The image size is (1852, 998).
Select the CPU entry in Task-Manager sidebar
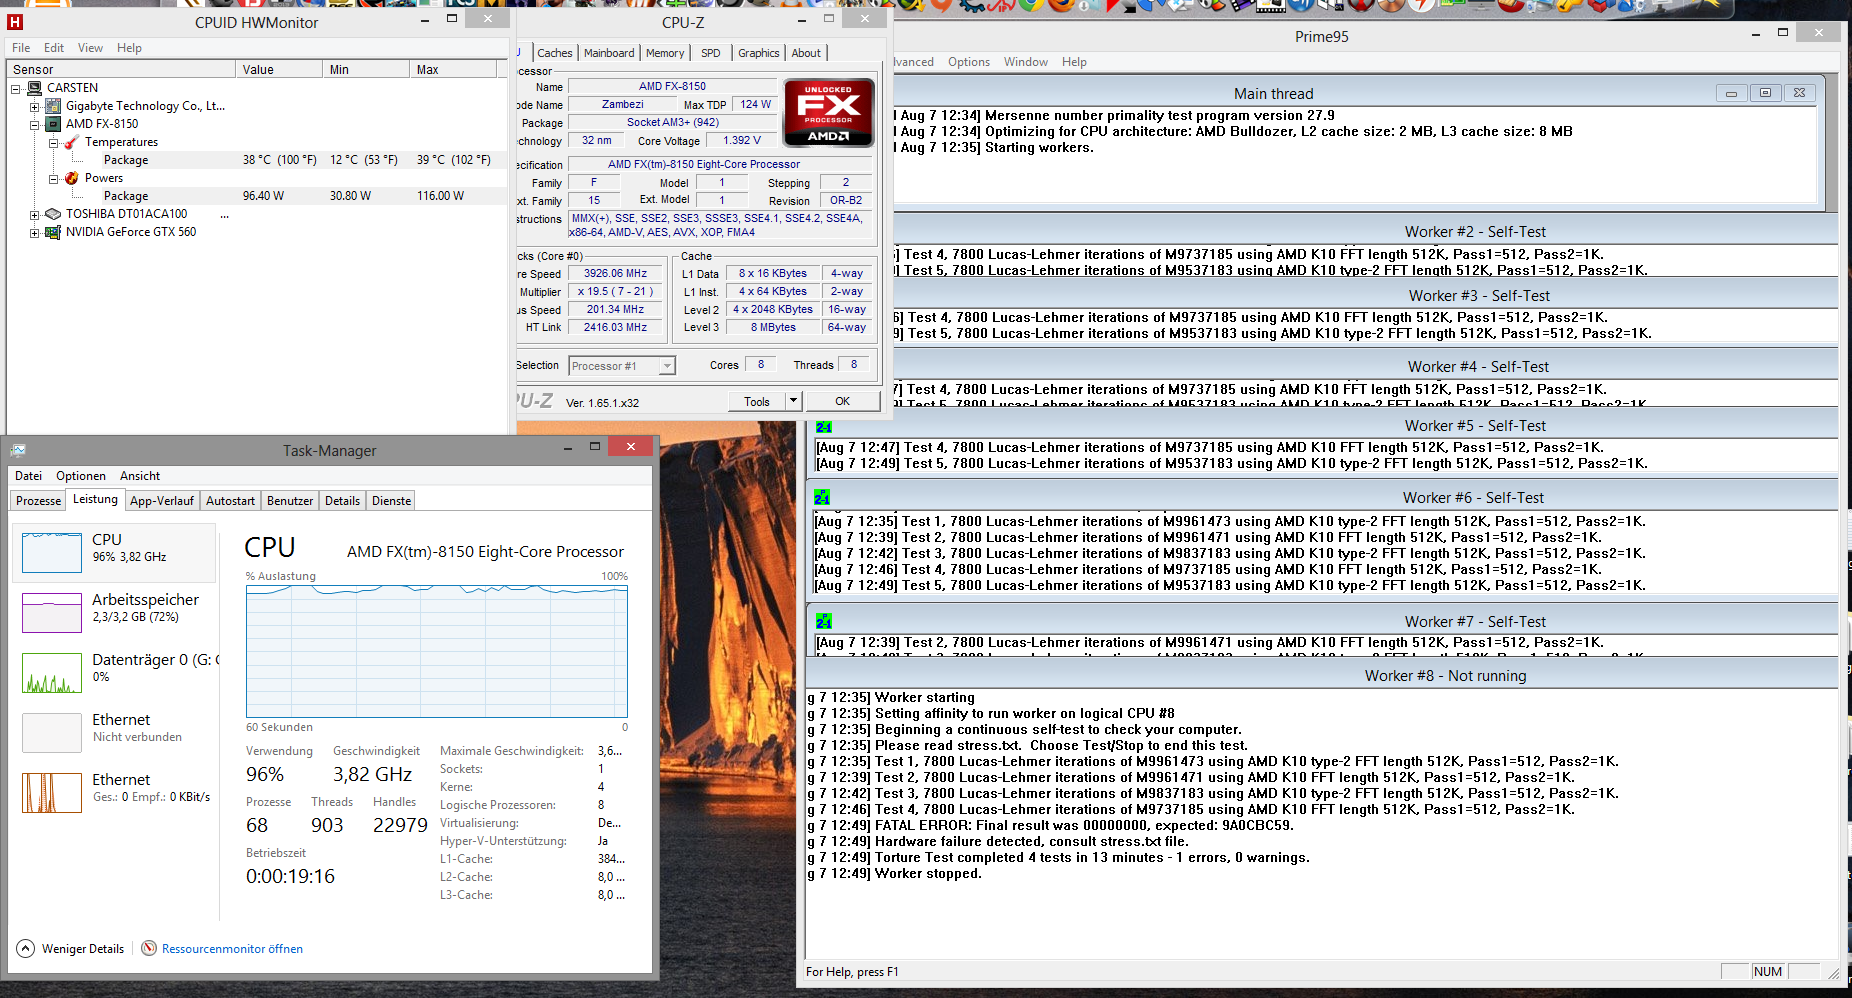[x=115, y=552]
